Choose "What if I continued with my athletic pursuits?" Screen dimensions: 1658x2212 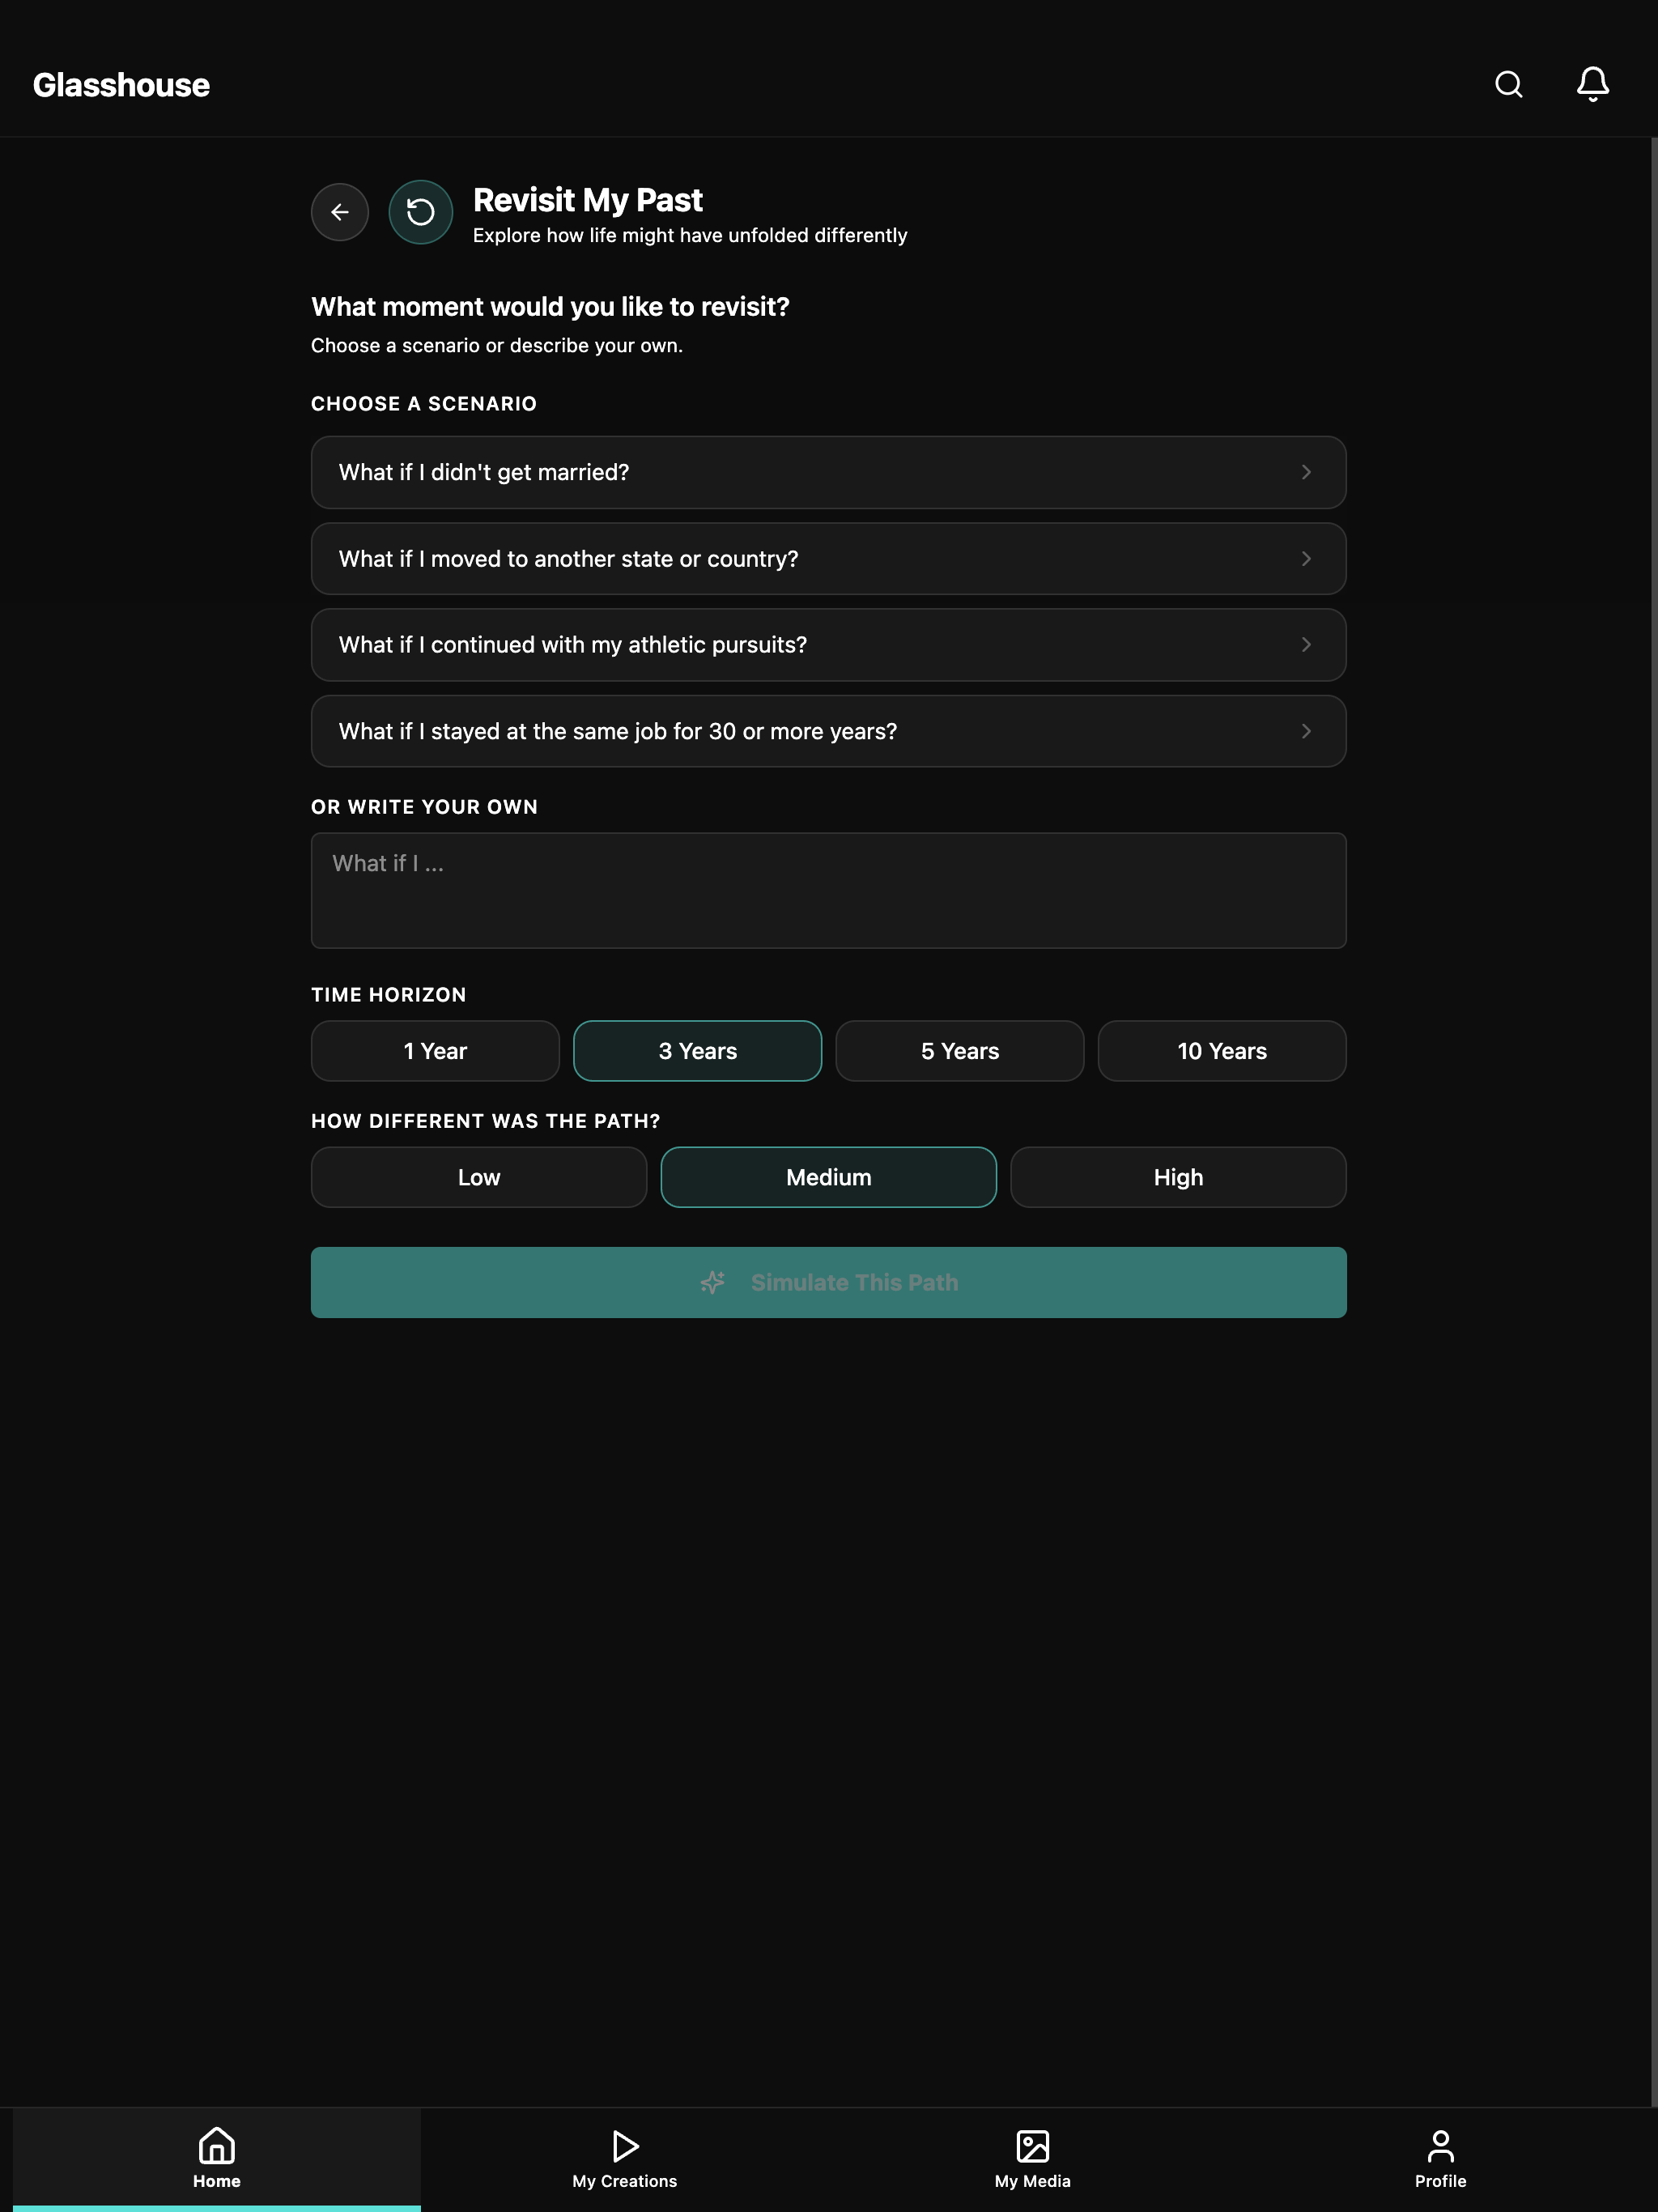[x=829, y=645]
